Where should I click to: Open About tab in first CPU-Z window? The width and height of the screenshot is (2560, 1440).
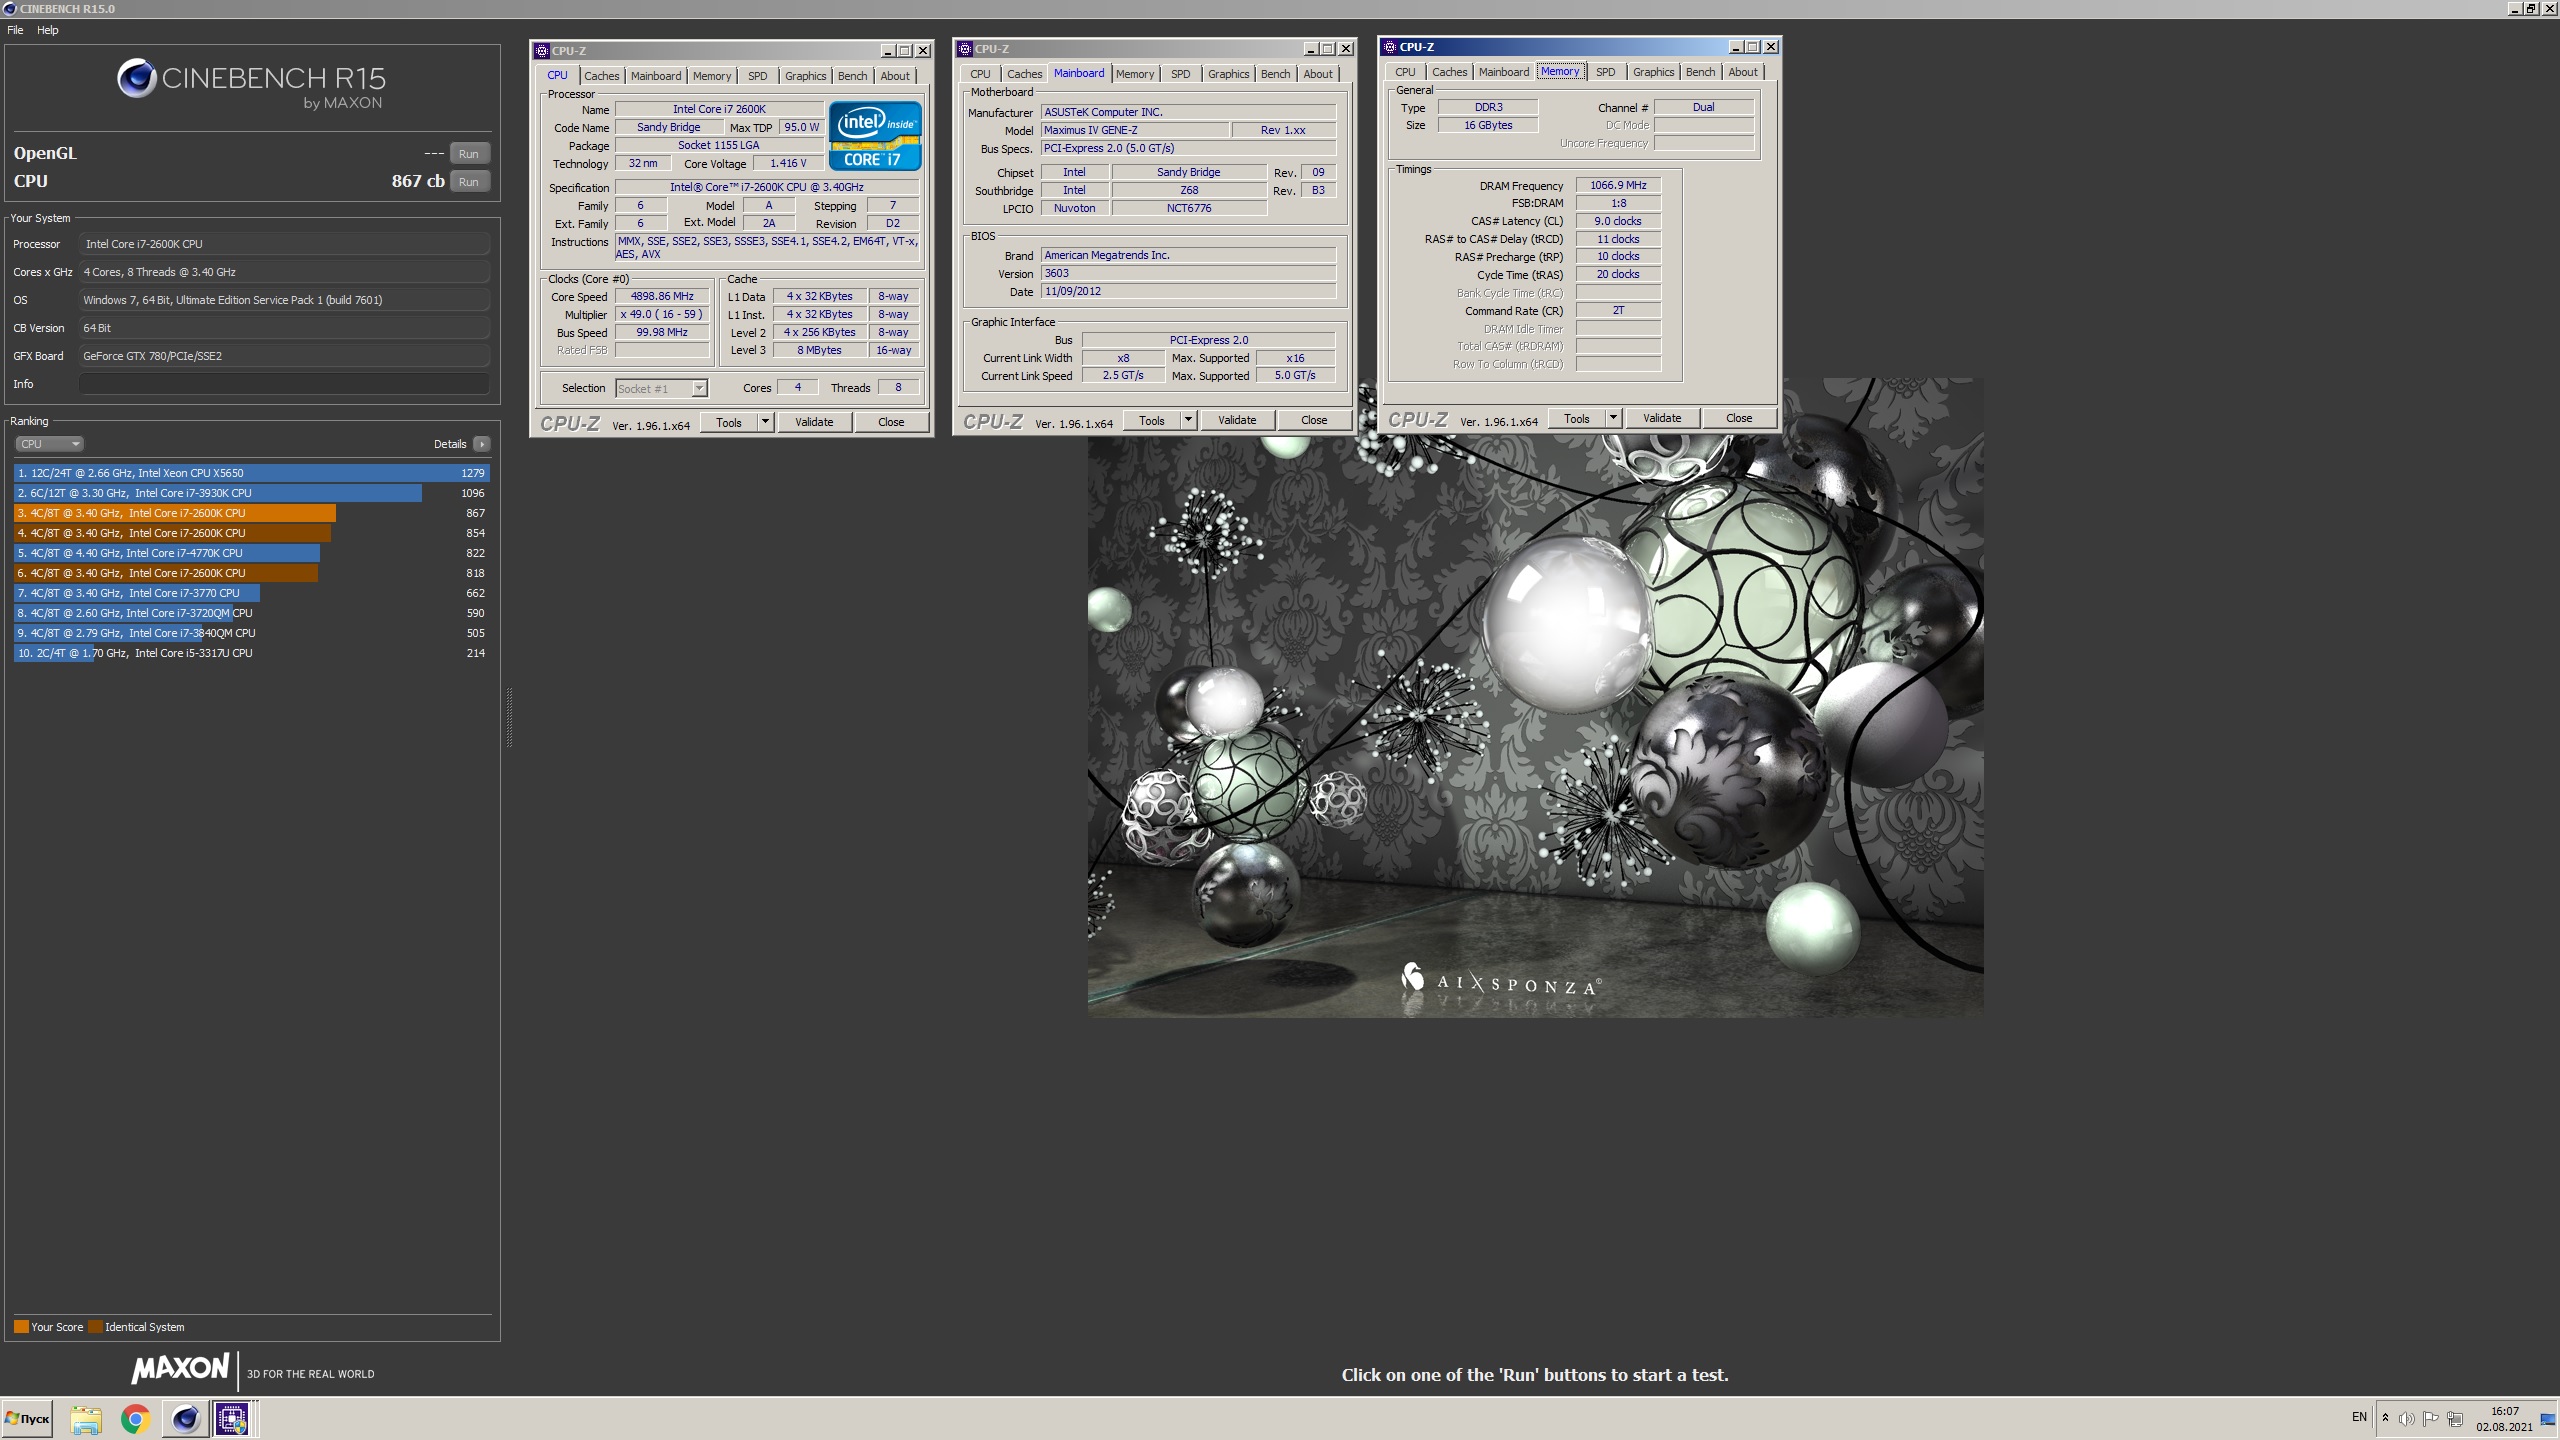pyautogui.click(x=895, y=76)
